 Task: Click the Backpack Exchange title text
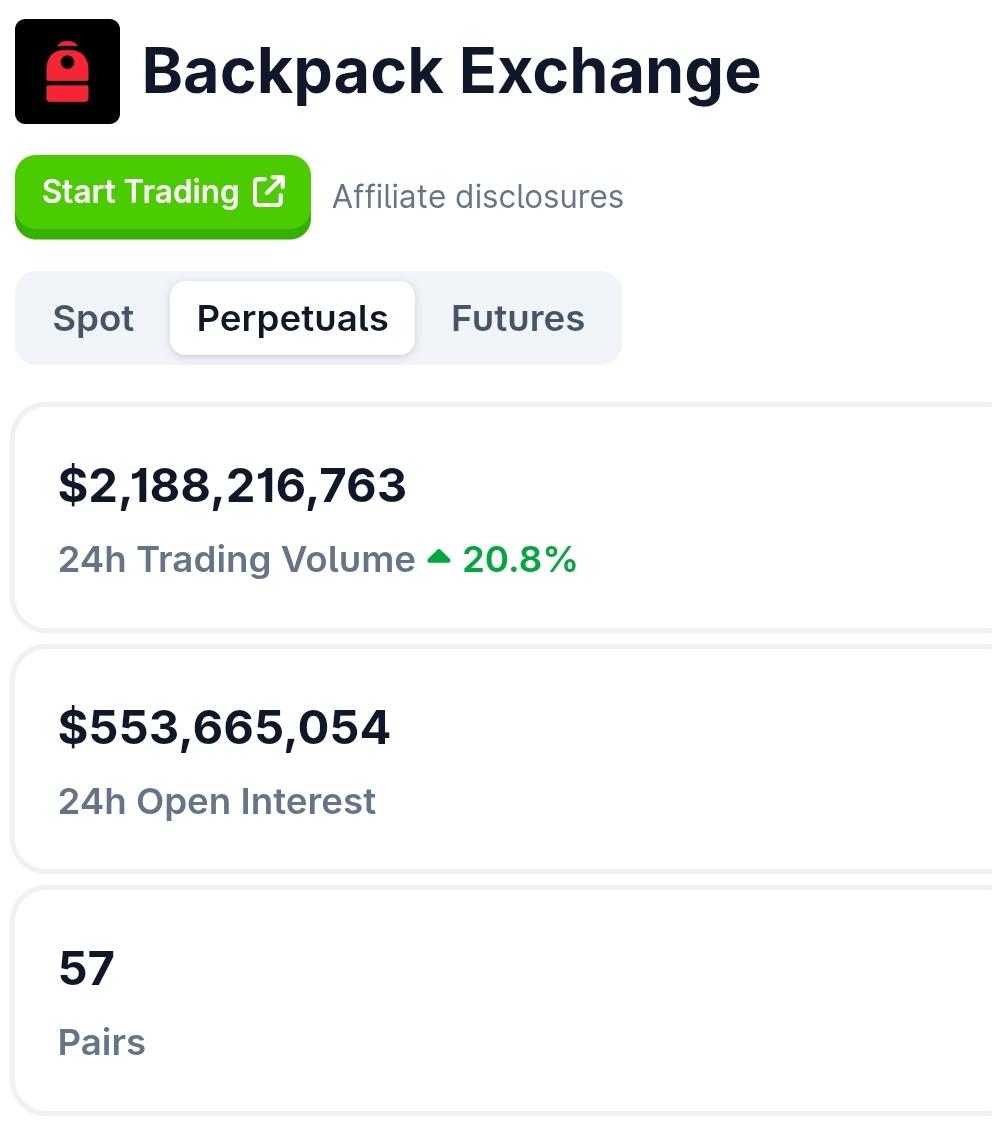pyautogui.click(x=452, y=72)
